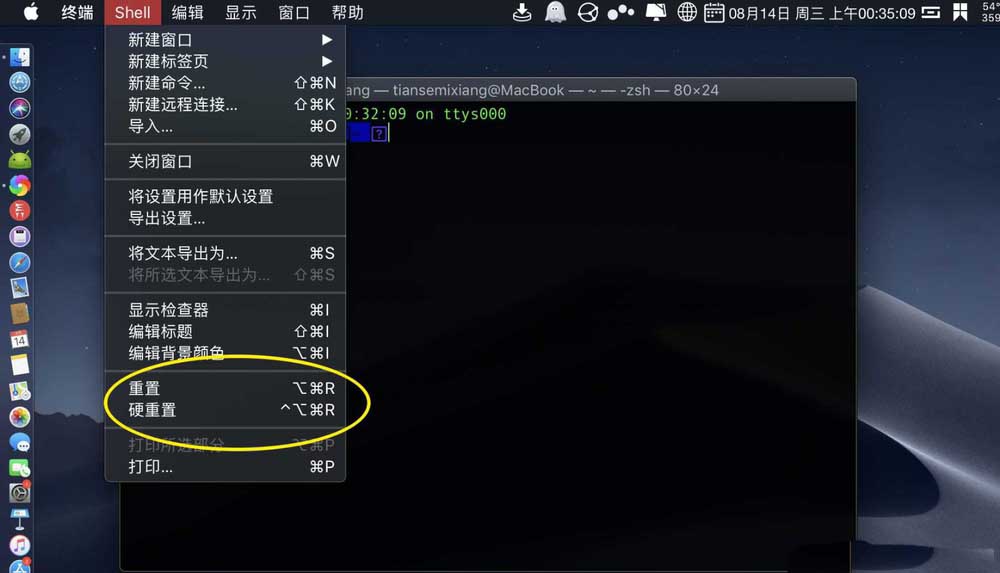Open the Photos app dock icon
The width and height of the screenshot is (1000, 573).
(20, 417)
